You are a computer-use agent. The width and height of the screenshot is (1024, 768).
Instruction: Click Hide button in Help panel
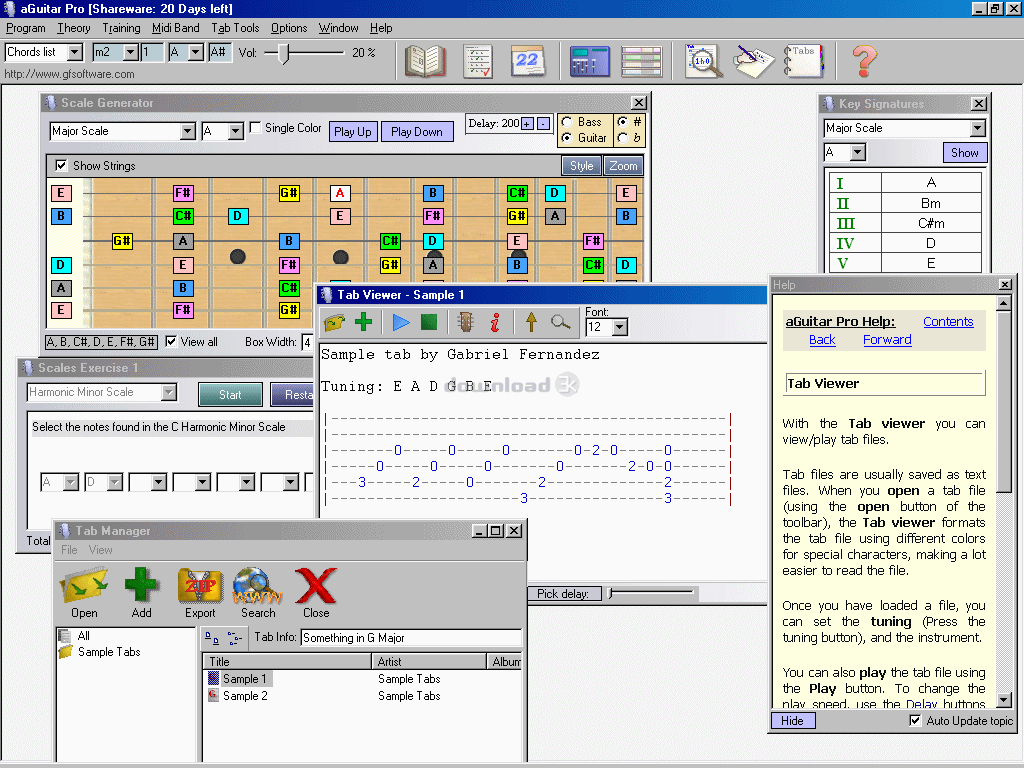coord(792,720)
